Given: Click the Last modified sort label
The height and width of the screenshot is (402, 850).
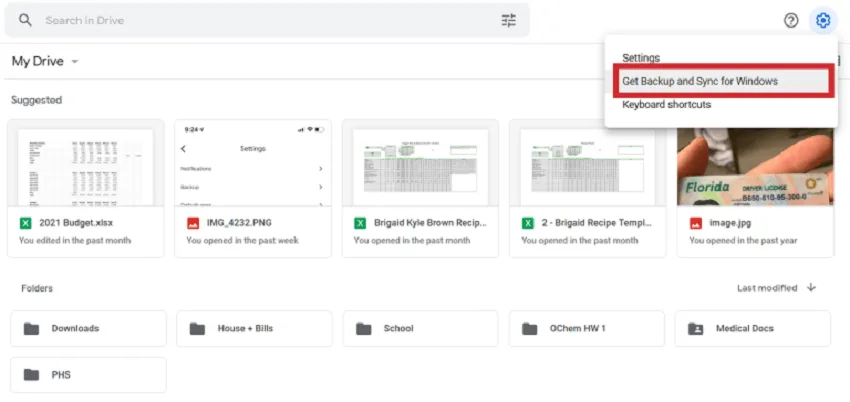Looking at the screenshot, I should pyautogui.click(x=767, y=288).
